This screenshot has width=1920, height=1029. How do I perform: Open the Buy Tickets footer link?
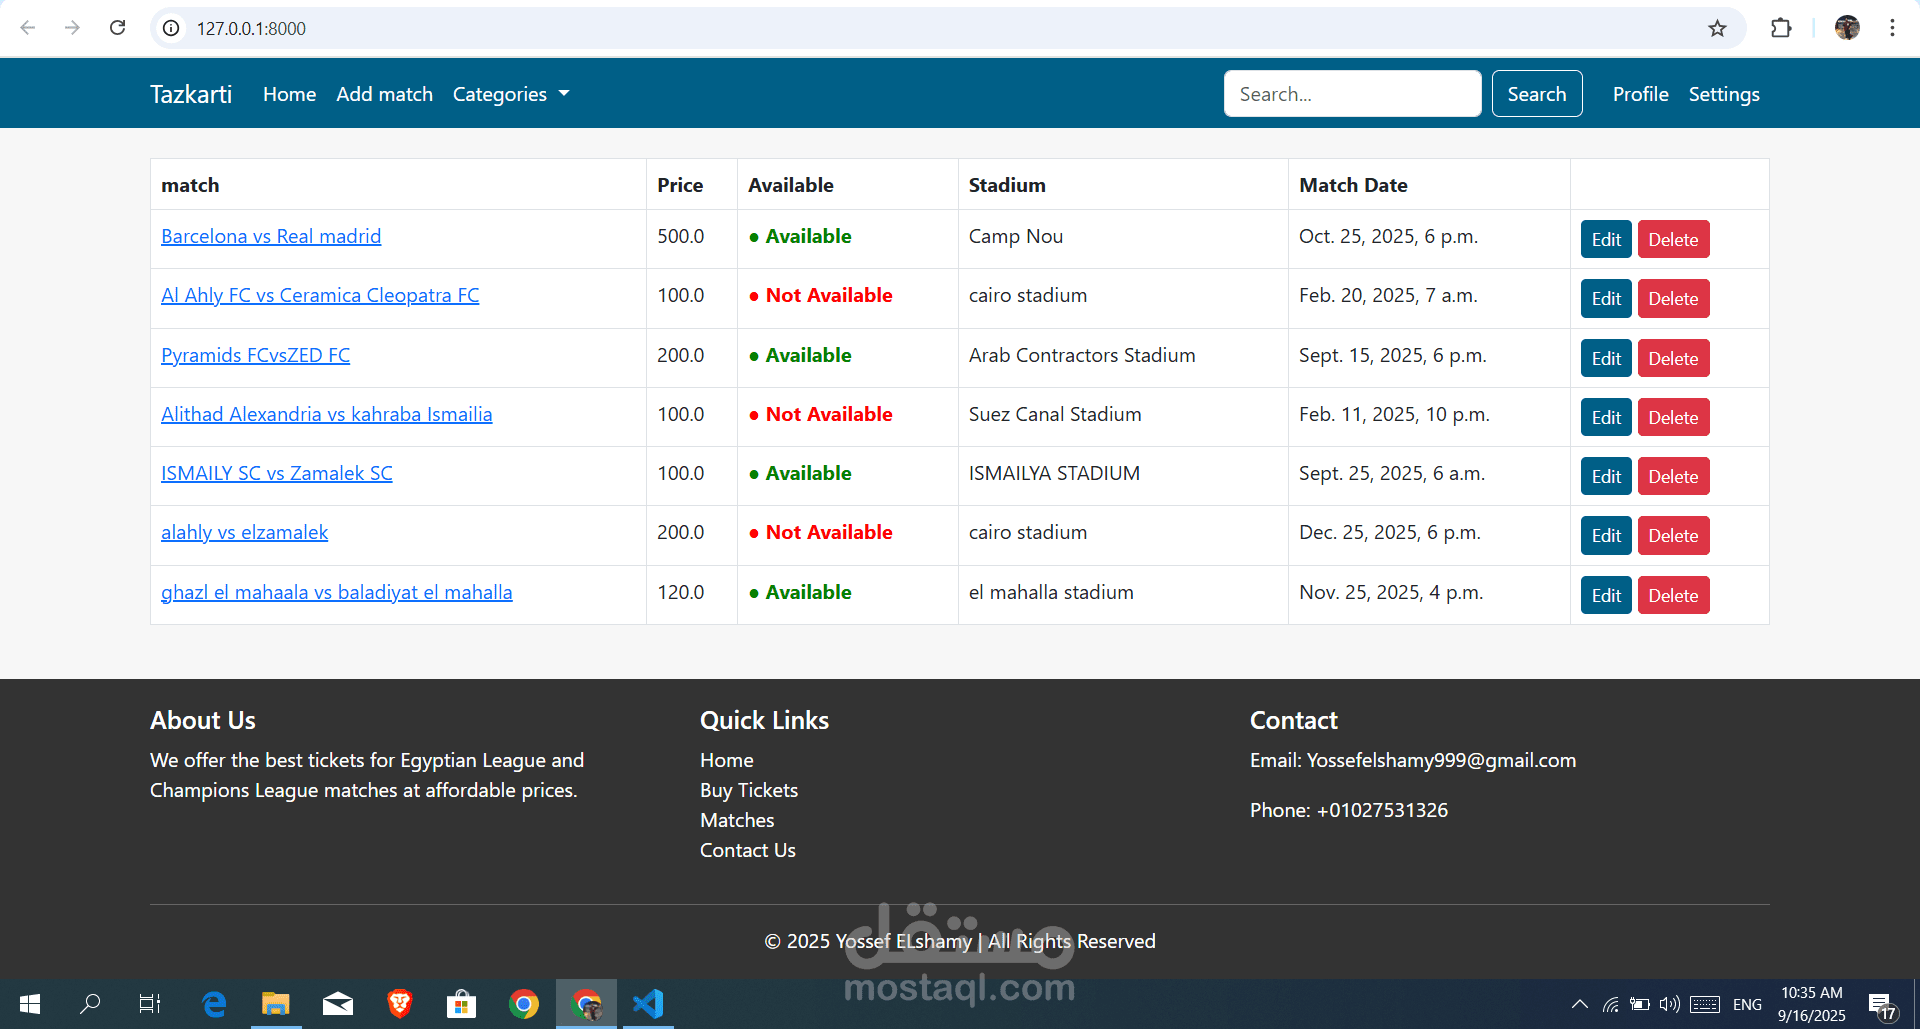pyautogui.click(x=749, y=790)
